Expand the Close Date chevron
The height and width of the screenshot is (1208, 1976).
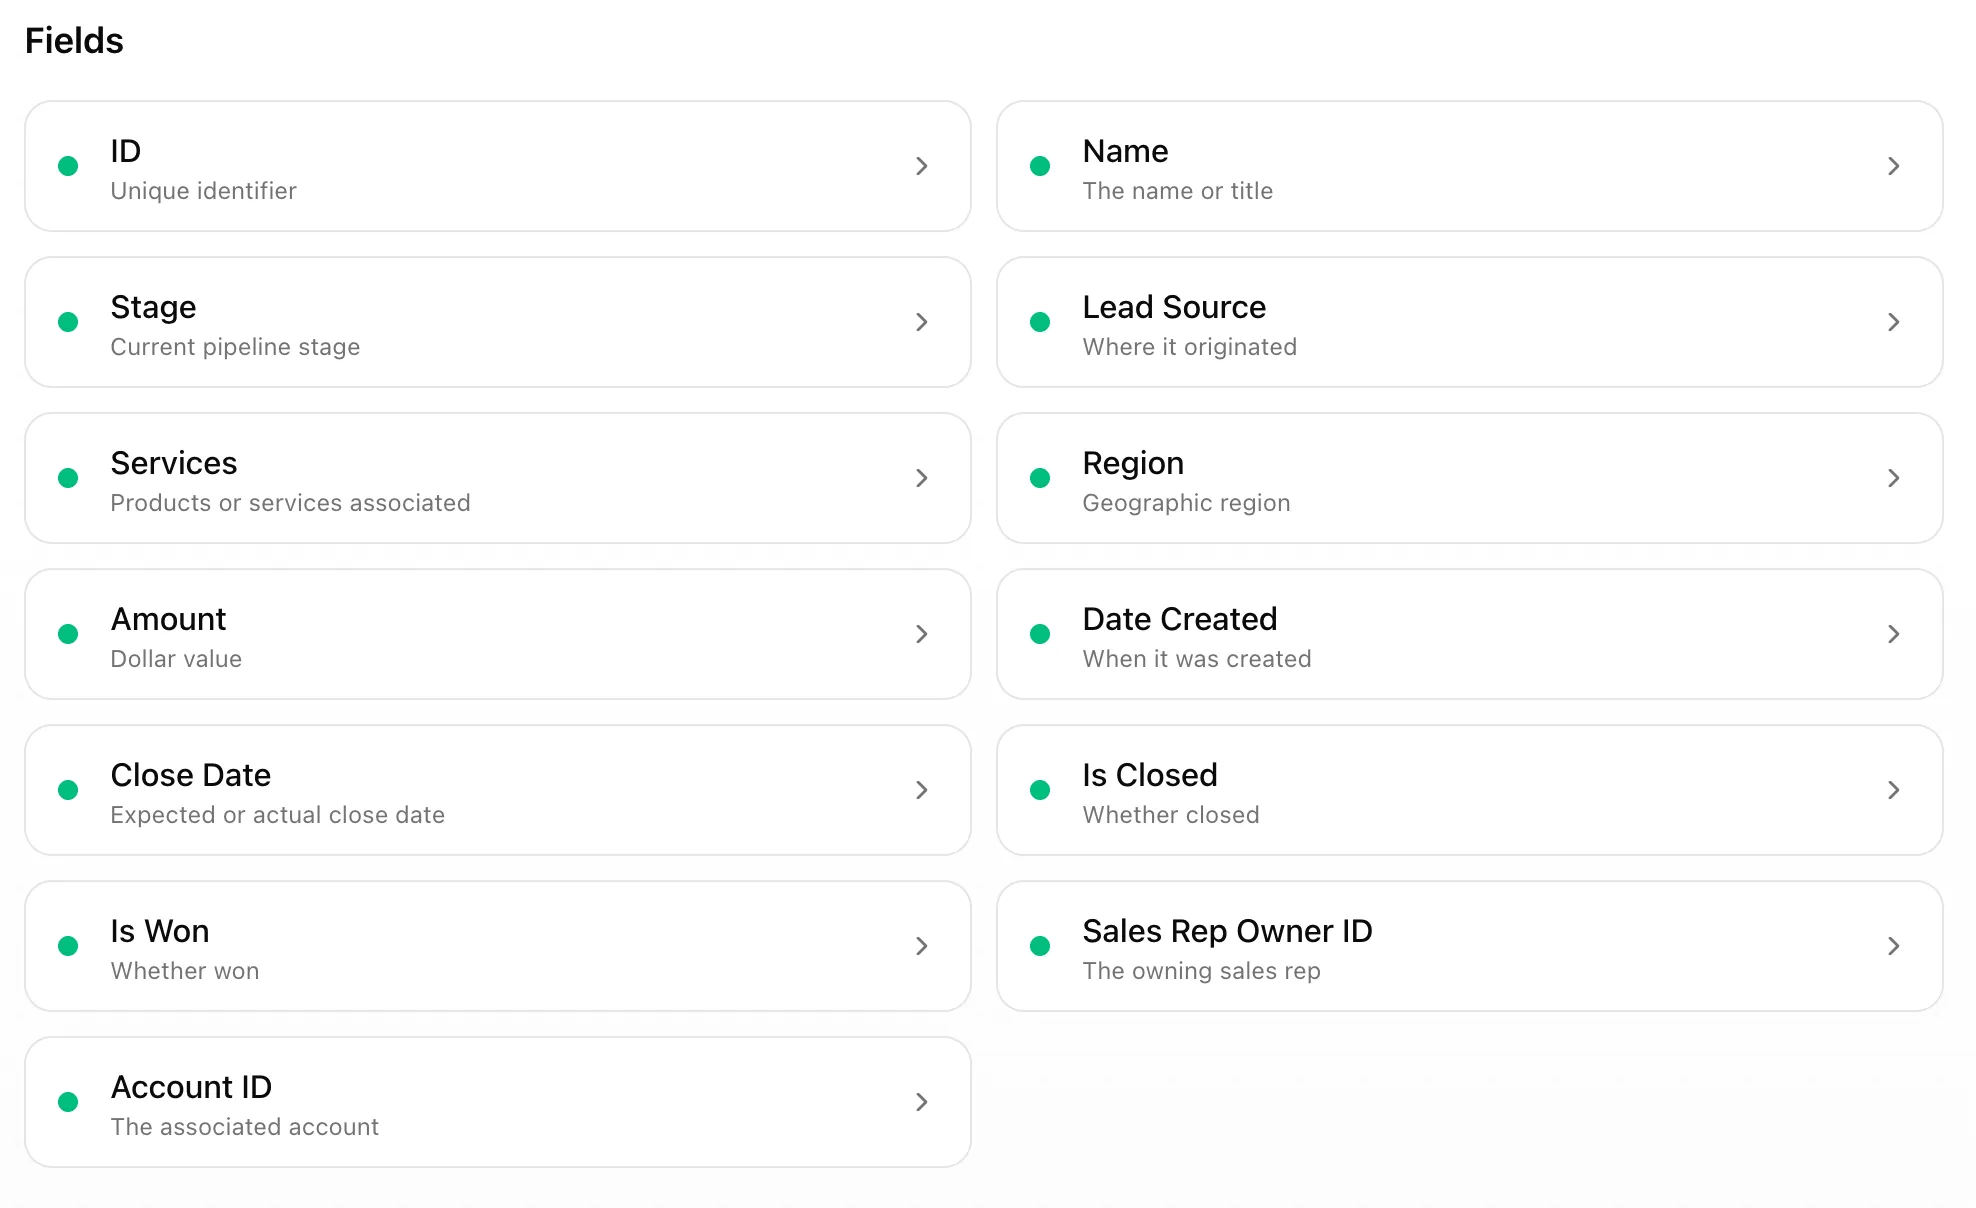pyautogui.click(x=922, y=790)
